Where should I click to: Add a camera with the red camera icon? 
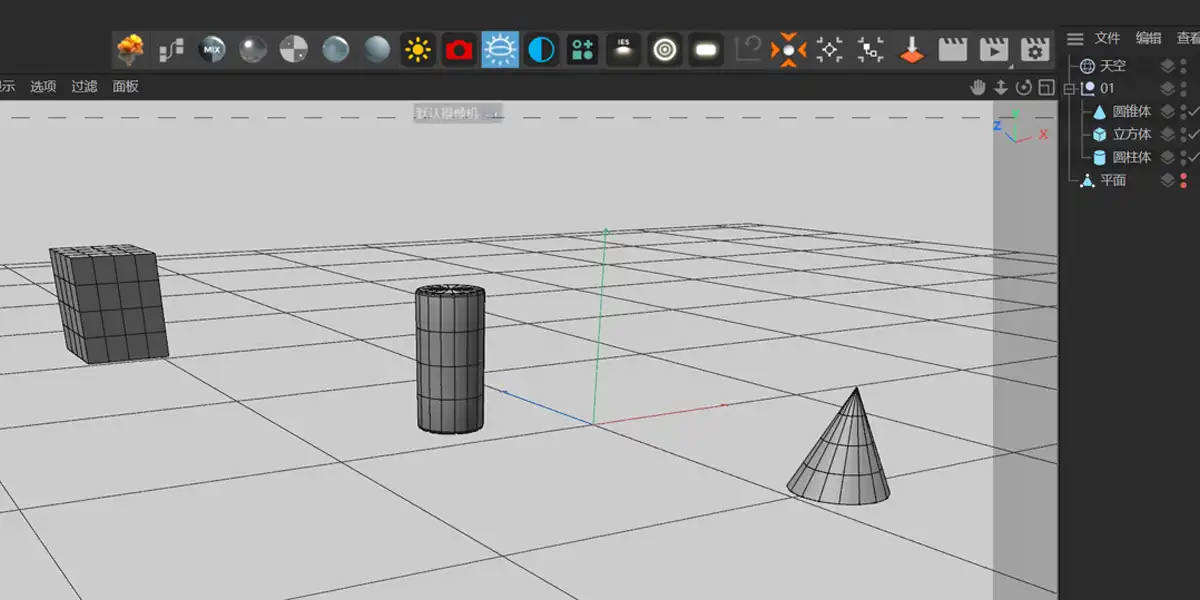[x=459, y=47]
